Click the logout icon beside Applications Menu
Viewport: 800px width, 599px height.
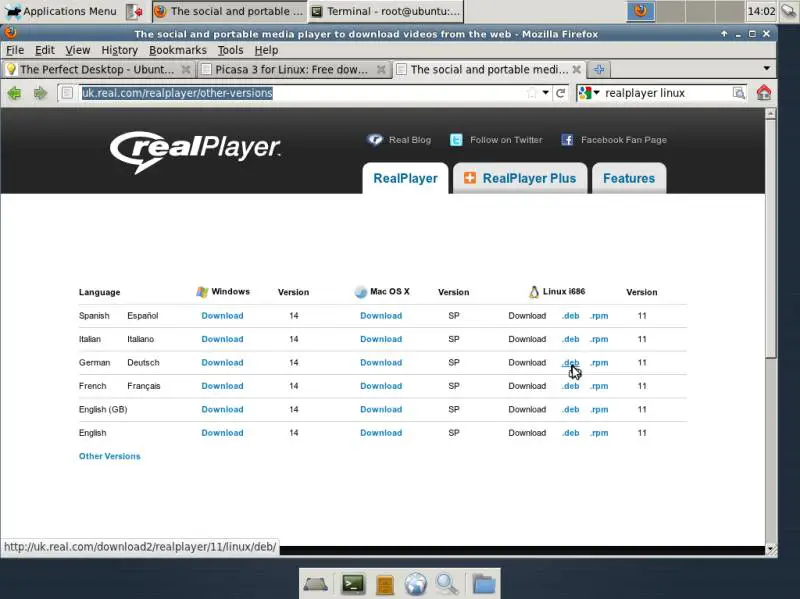point(134,11)
